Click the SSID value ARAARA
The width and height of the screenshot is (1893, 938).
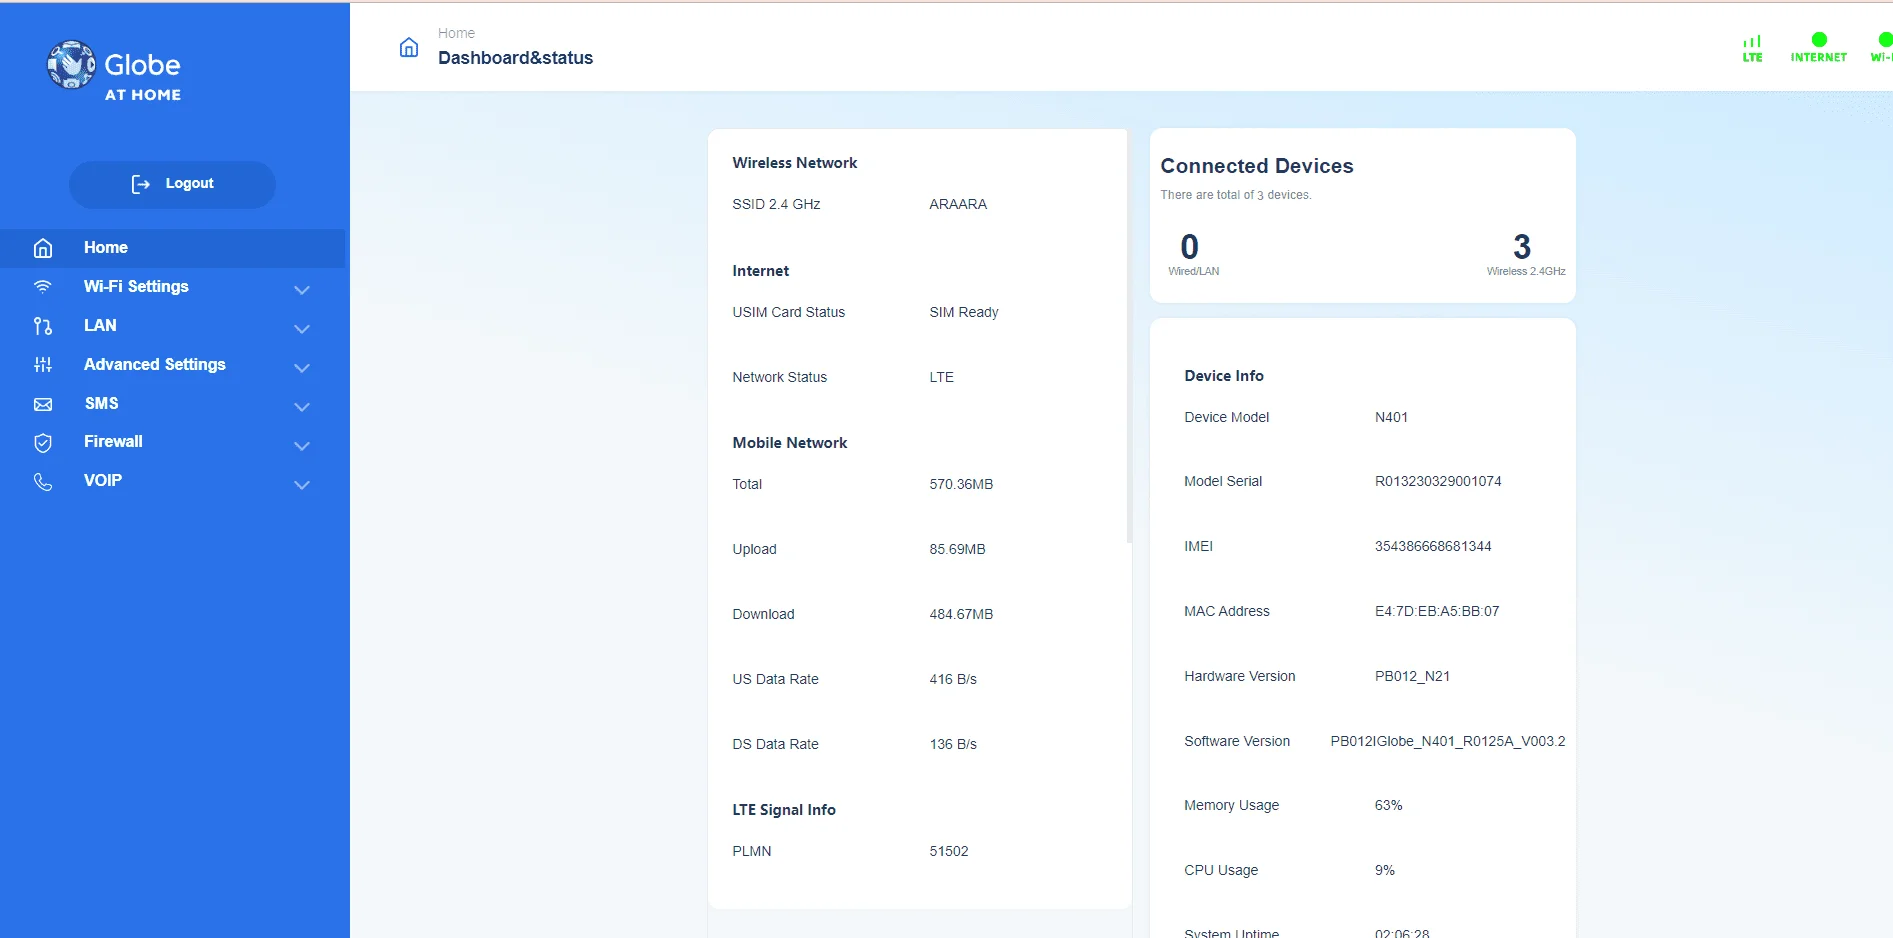(x=958, y=204)
